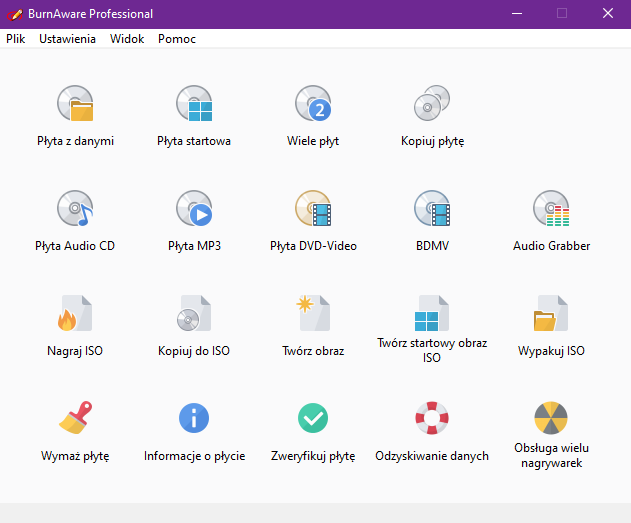Viewport: 631px width, 523px height.
Task: Open the Wiele płyt span disc icon
Action: click(313, 103)
